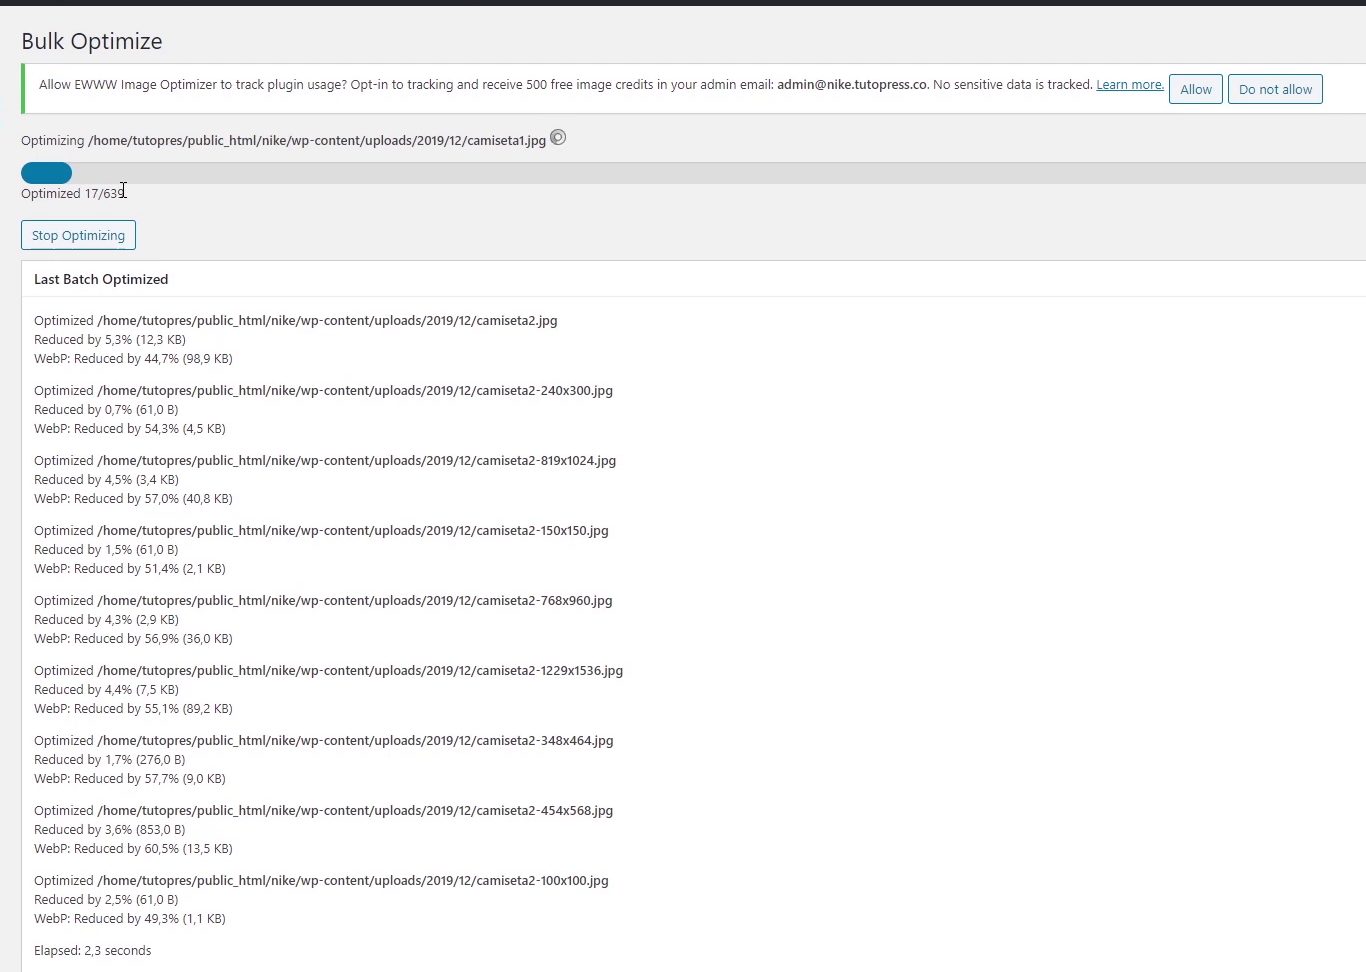Click the Optimized 17/639 status text
Viewport: 1366px width, 972px height.
click(x=73, y=193)
